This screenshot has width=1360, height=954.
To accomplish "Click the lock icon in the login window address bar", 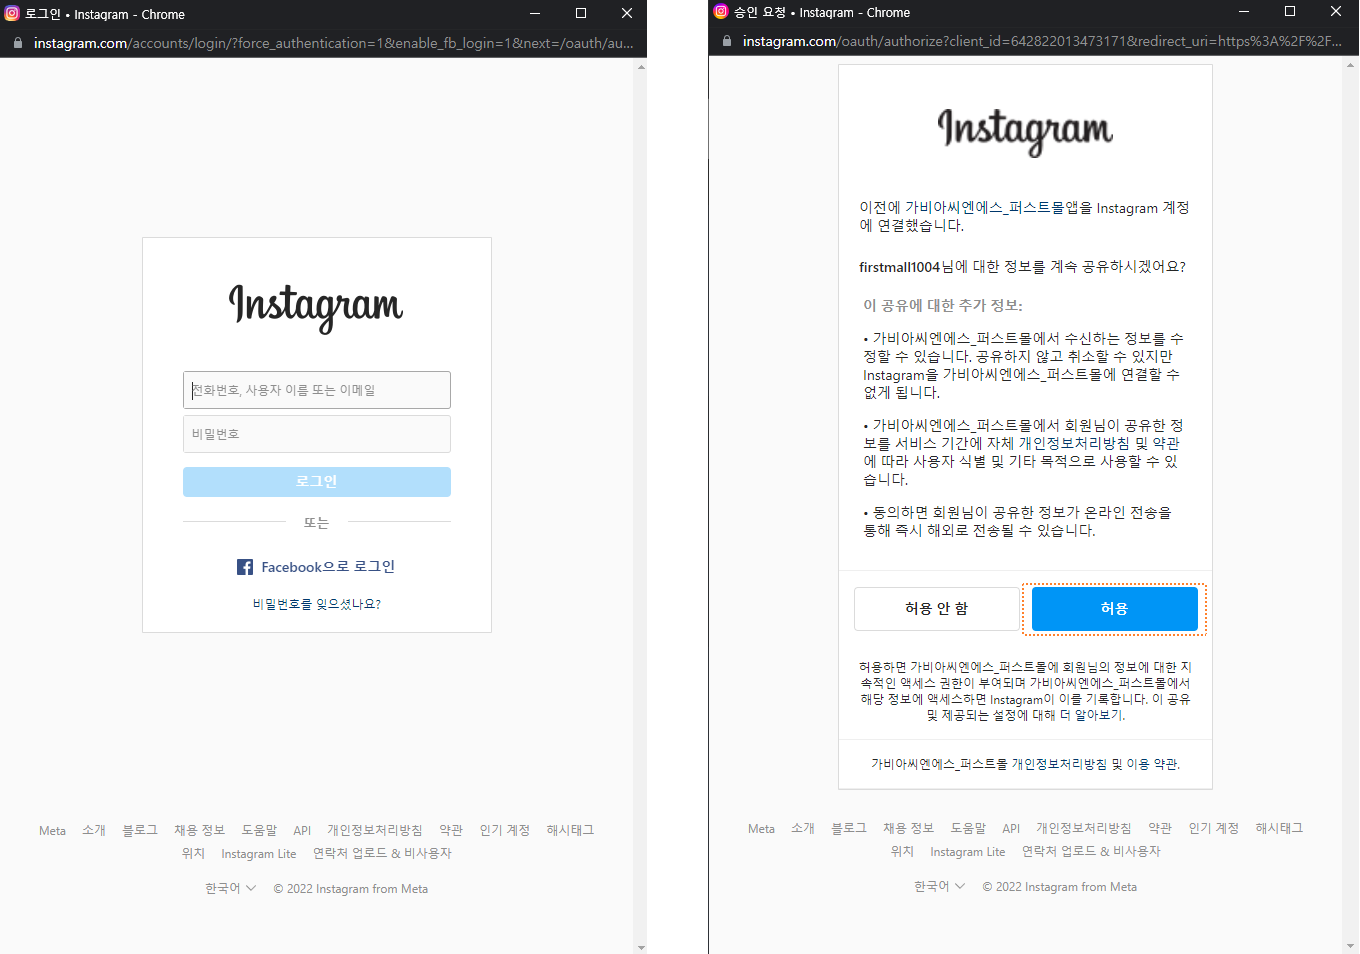I will click(x=18, y=43).
